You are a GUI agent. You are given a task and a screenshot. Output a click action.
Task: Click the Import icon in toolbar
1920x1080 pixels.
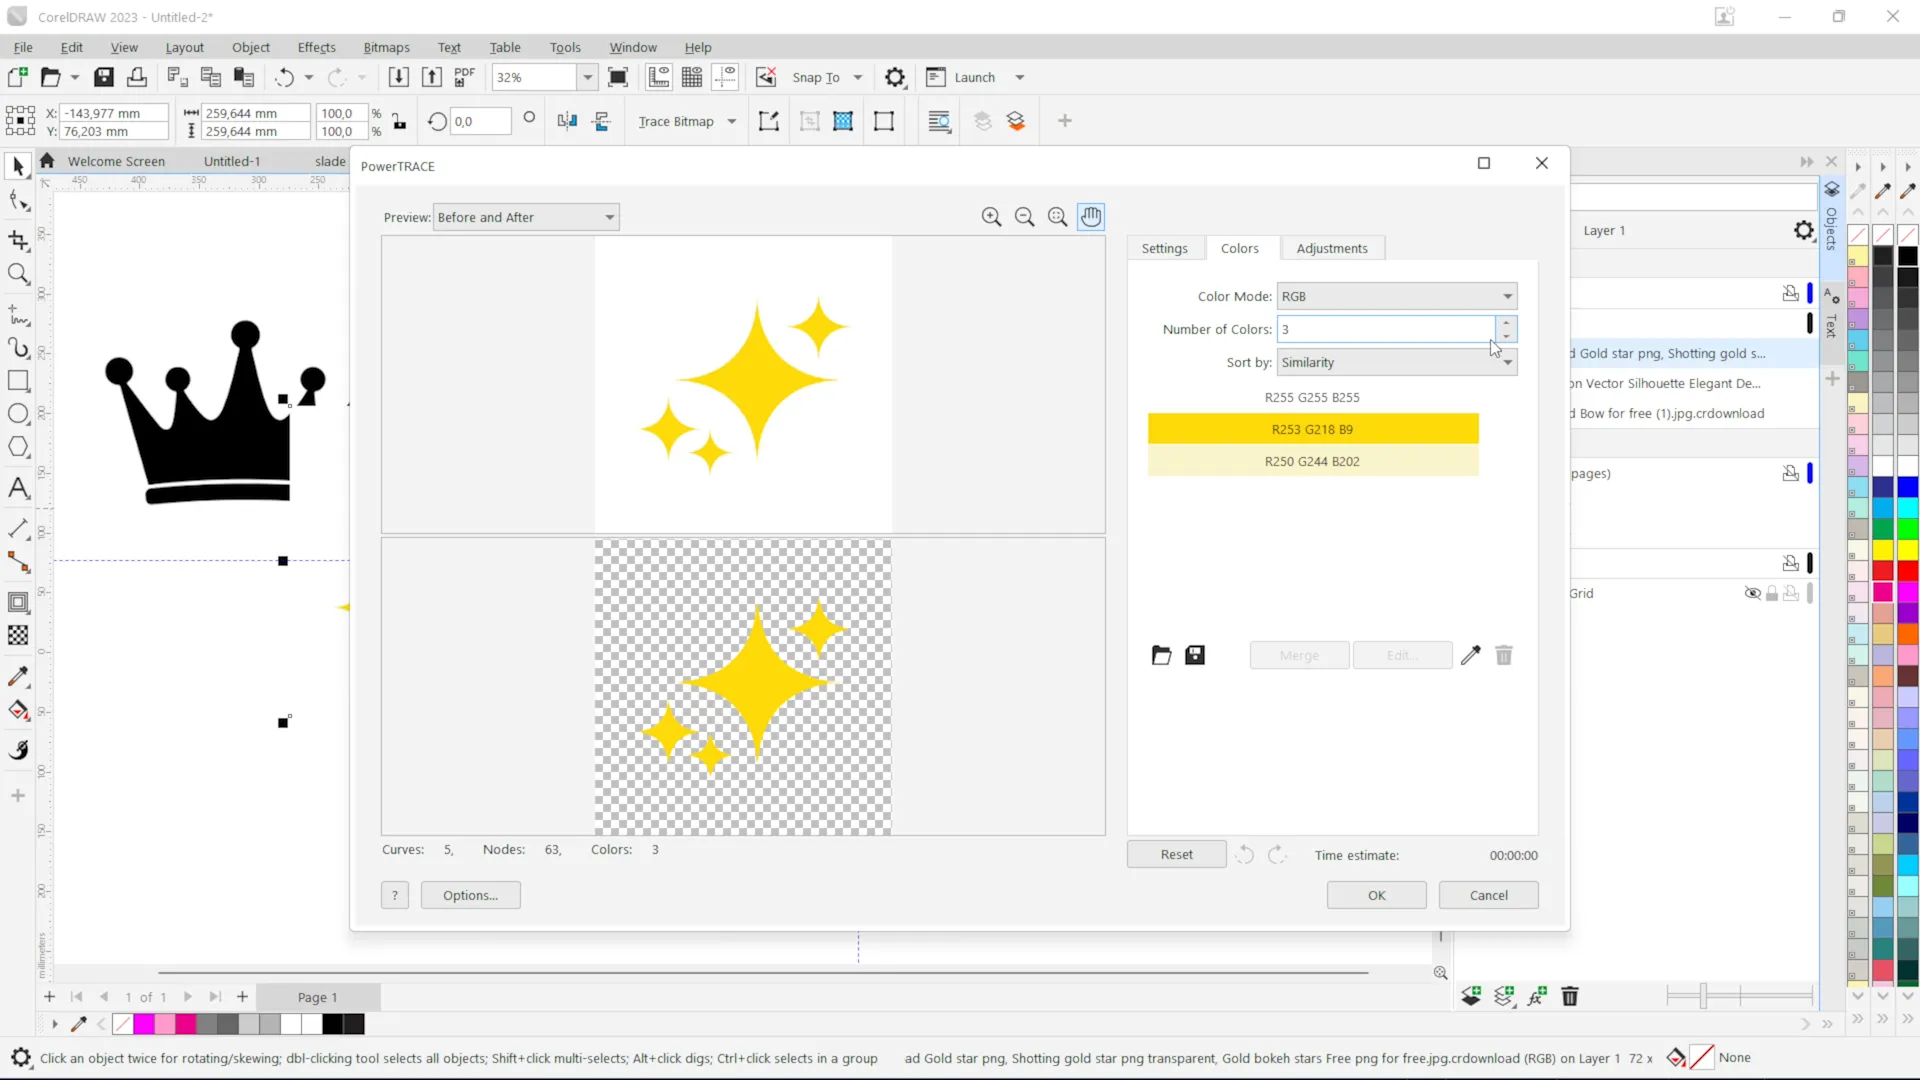coord(398,77)
